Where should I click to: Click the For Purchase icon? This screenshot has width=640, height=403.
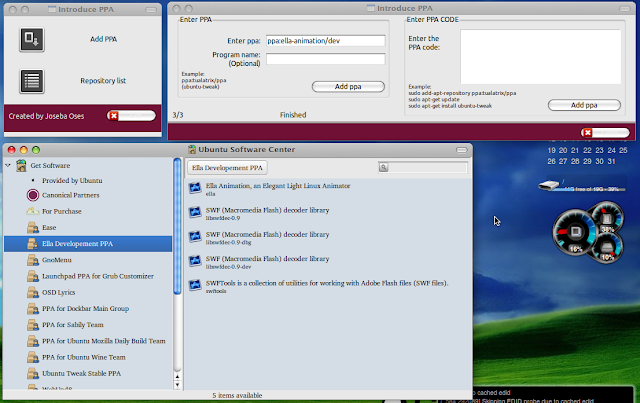click(33, 211)
